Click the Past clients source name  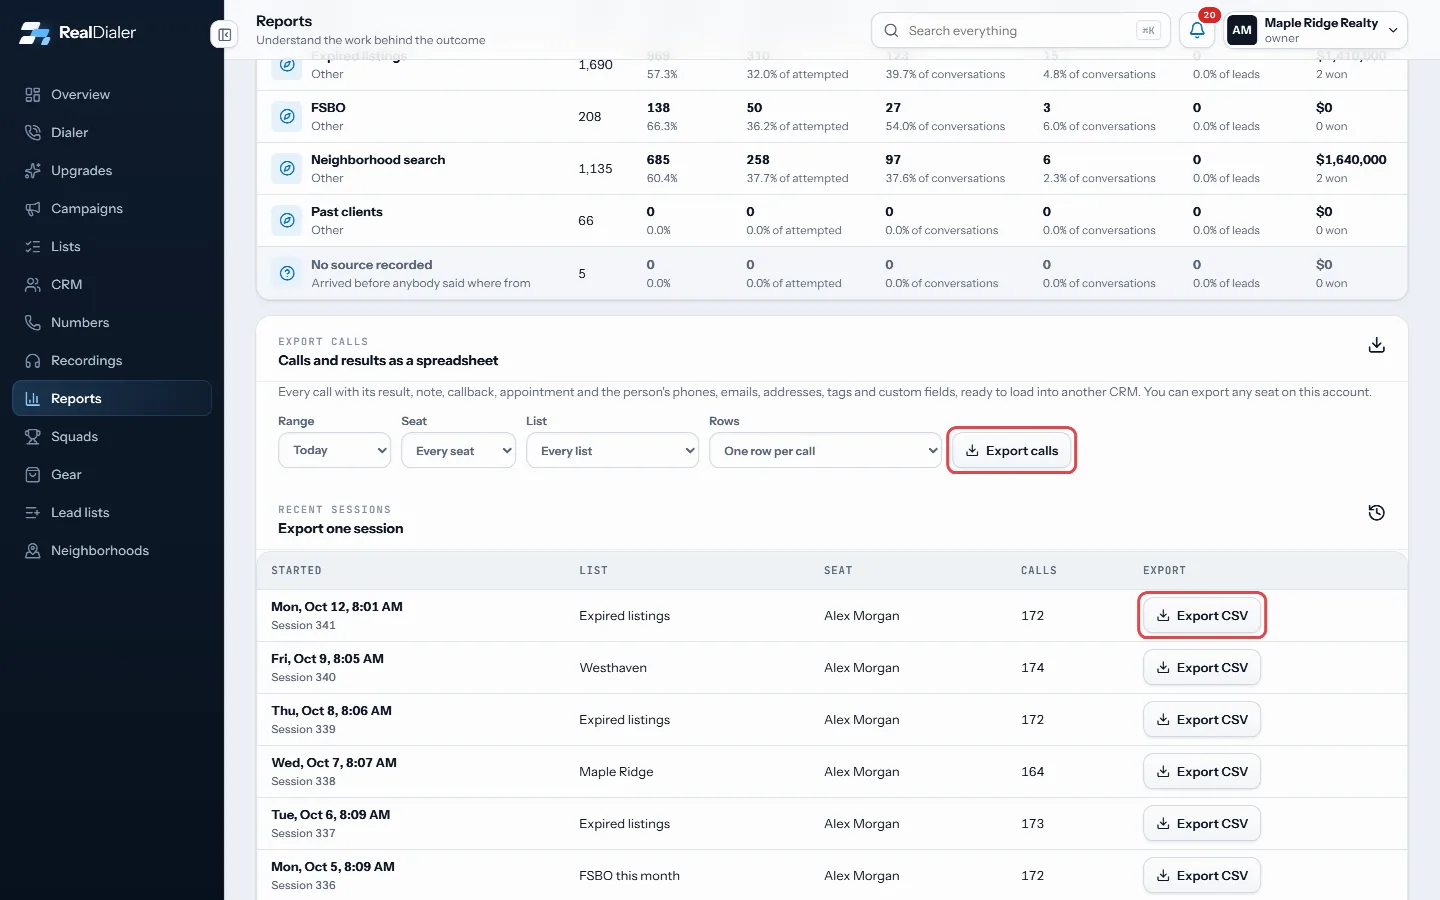coord(347,212)
